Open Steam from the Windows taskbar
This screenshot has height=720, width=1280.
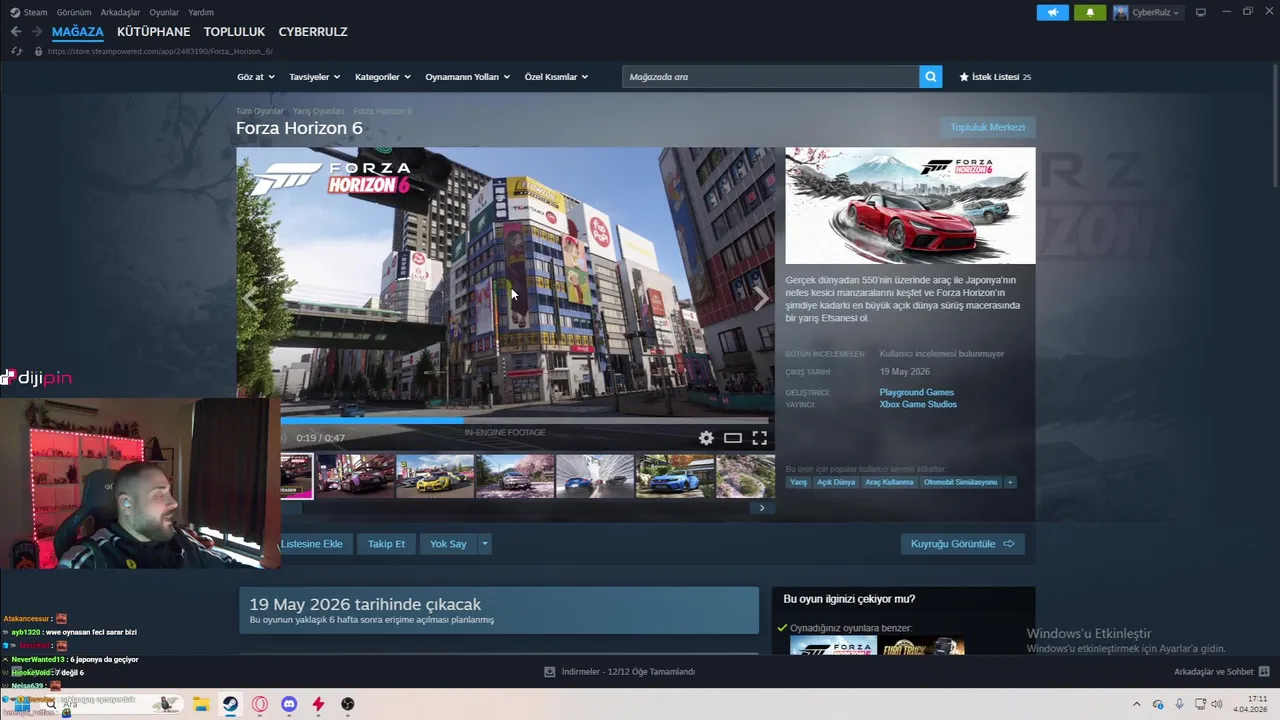[230, 704]
